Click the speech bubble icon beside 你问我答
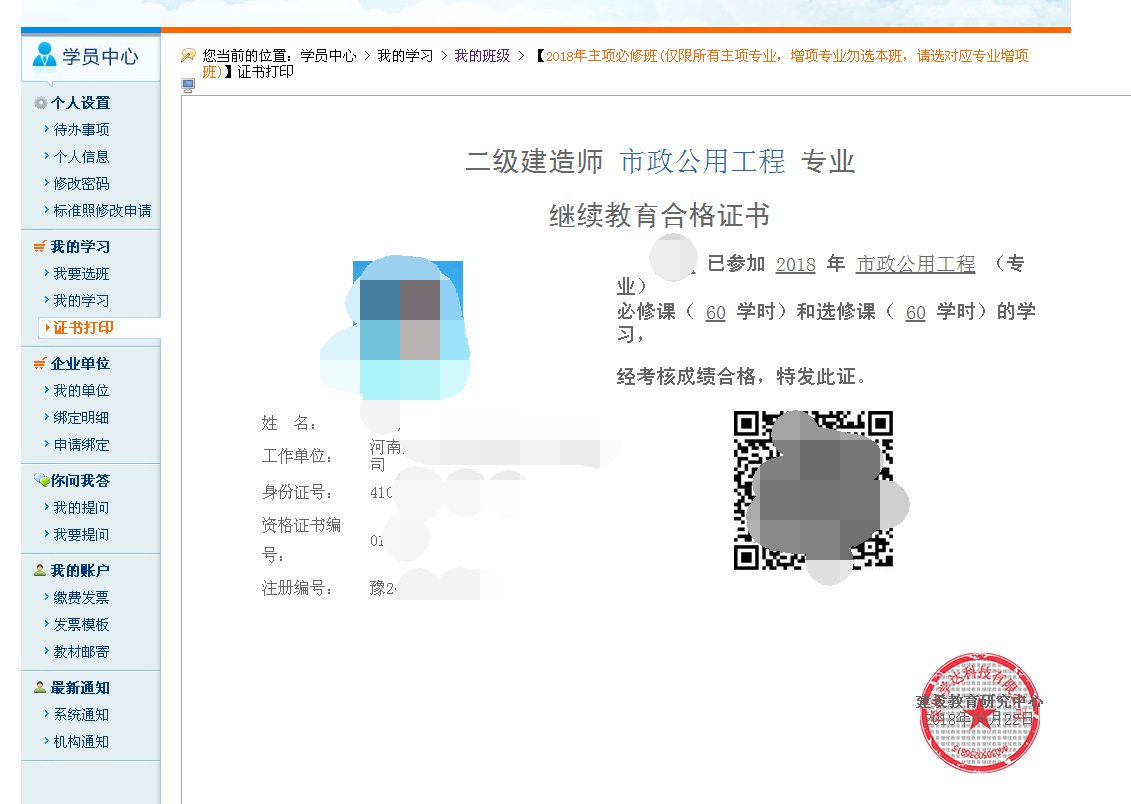This screenshot has height=804, width=1131. tap(40, 481)
